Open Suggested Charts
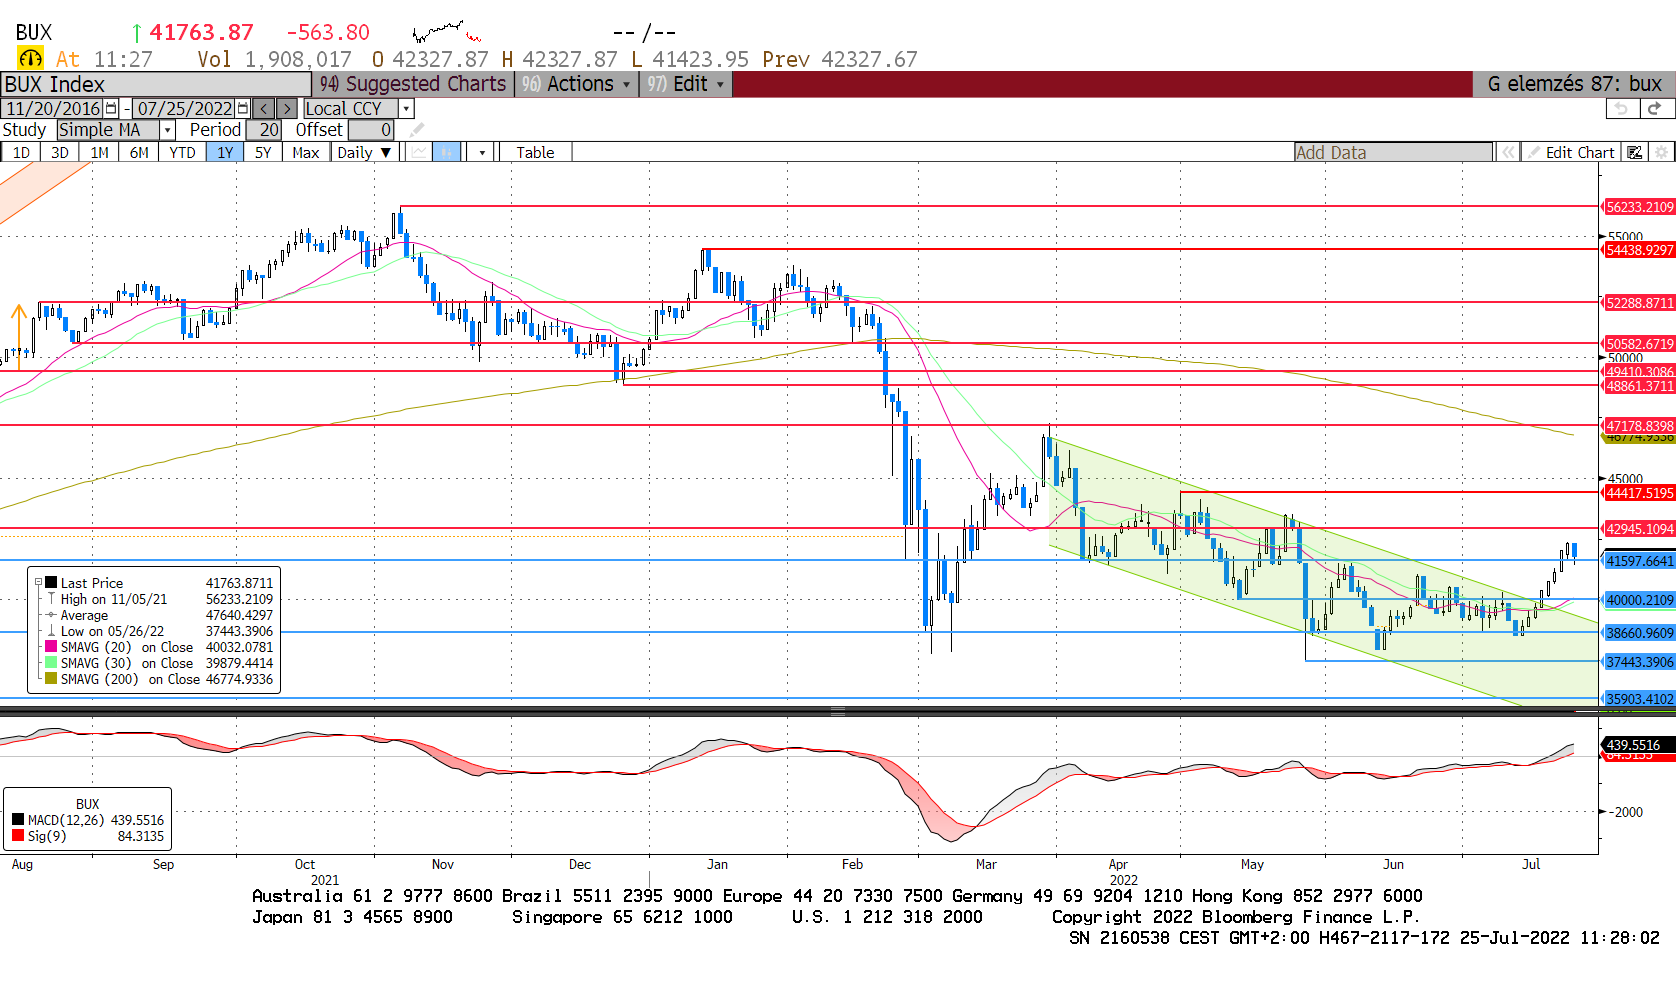The image size is (1676, 981). tap(413, 84)
